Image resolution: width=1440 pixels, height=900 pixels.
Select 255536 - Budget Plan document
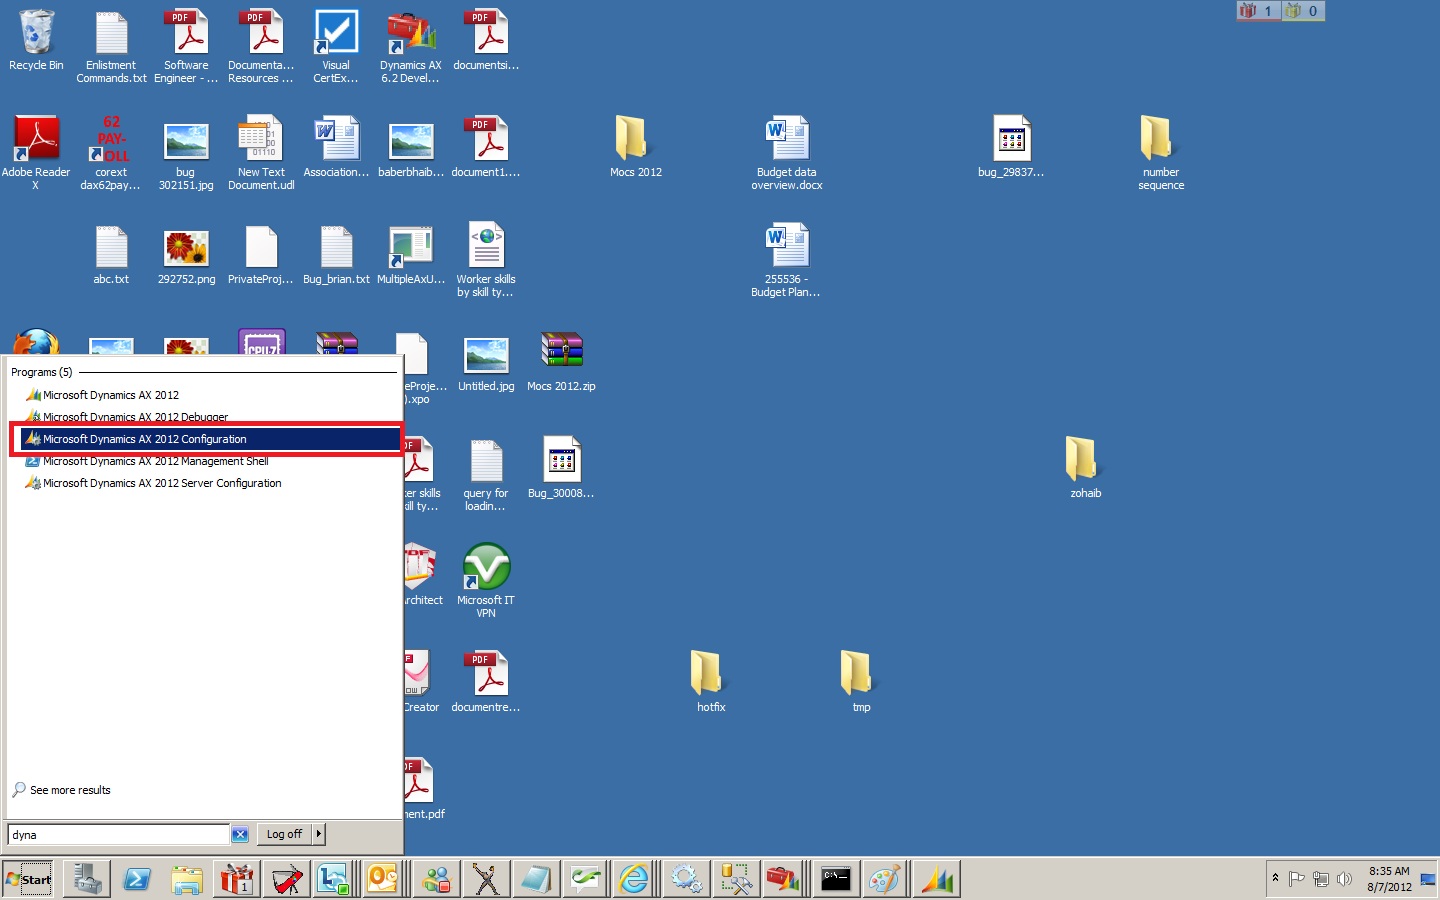point(787,260)
